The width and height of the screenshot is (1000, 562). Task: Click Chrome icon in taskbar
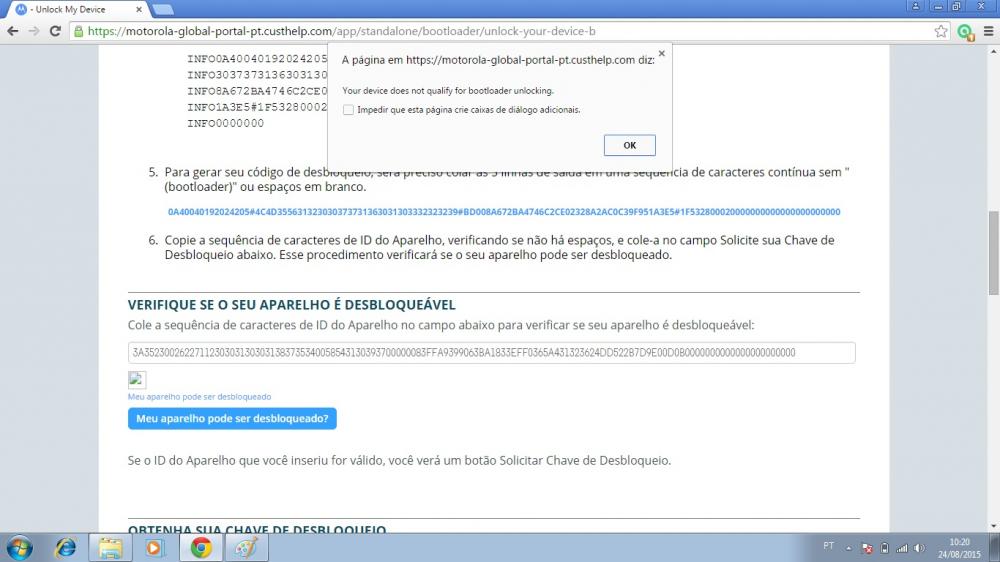(x=201, y=548)
